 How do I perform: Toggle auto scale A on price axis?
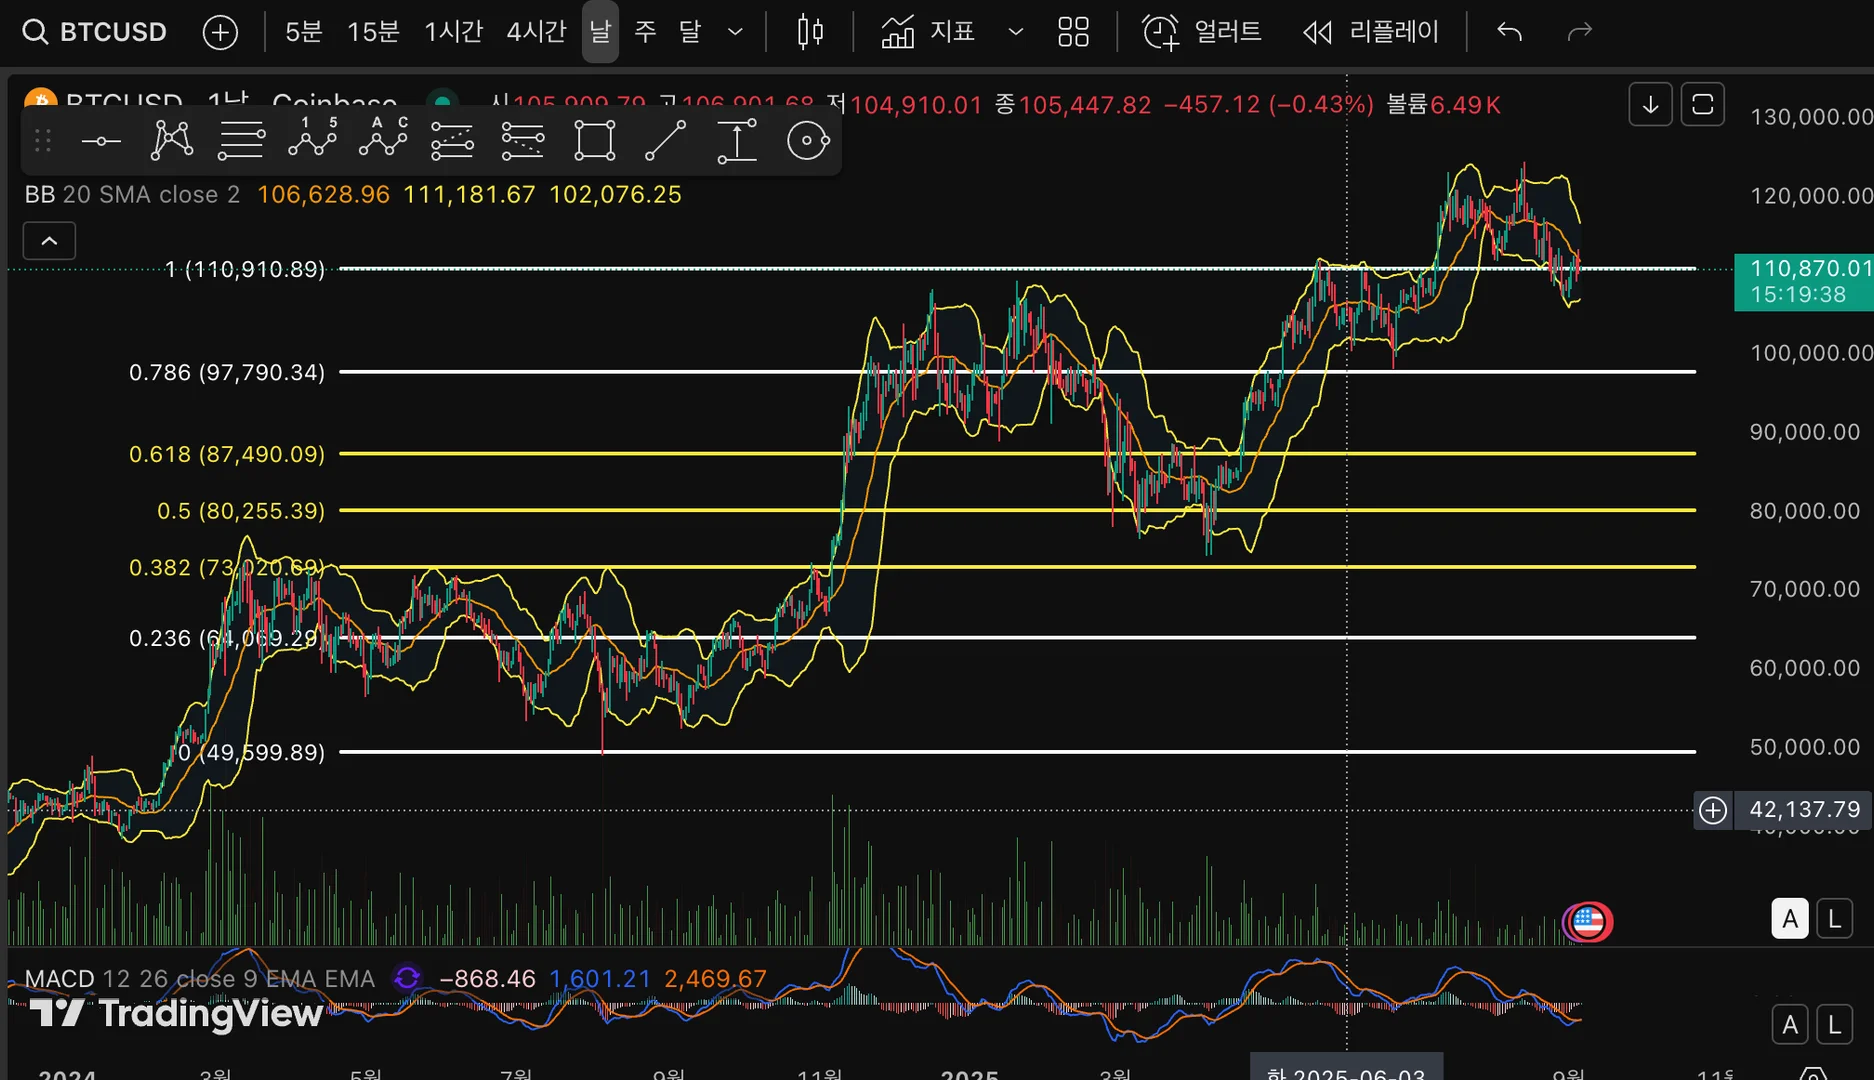(x=1790, y=918)
